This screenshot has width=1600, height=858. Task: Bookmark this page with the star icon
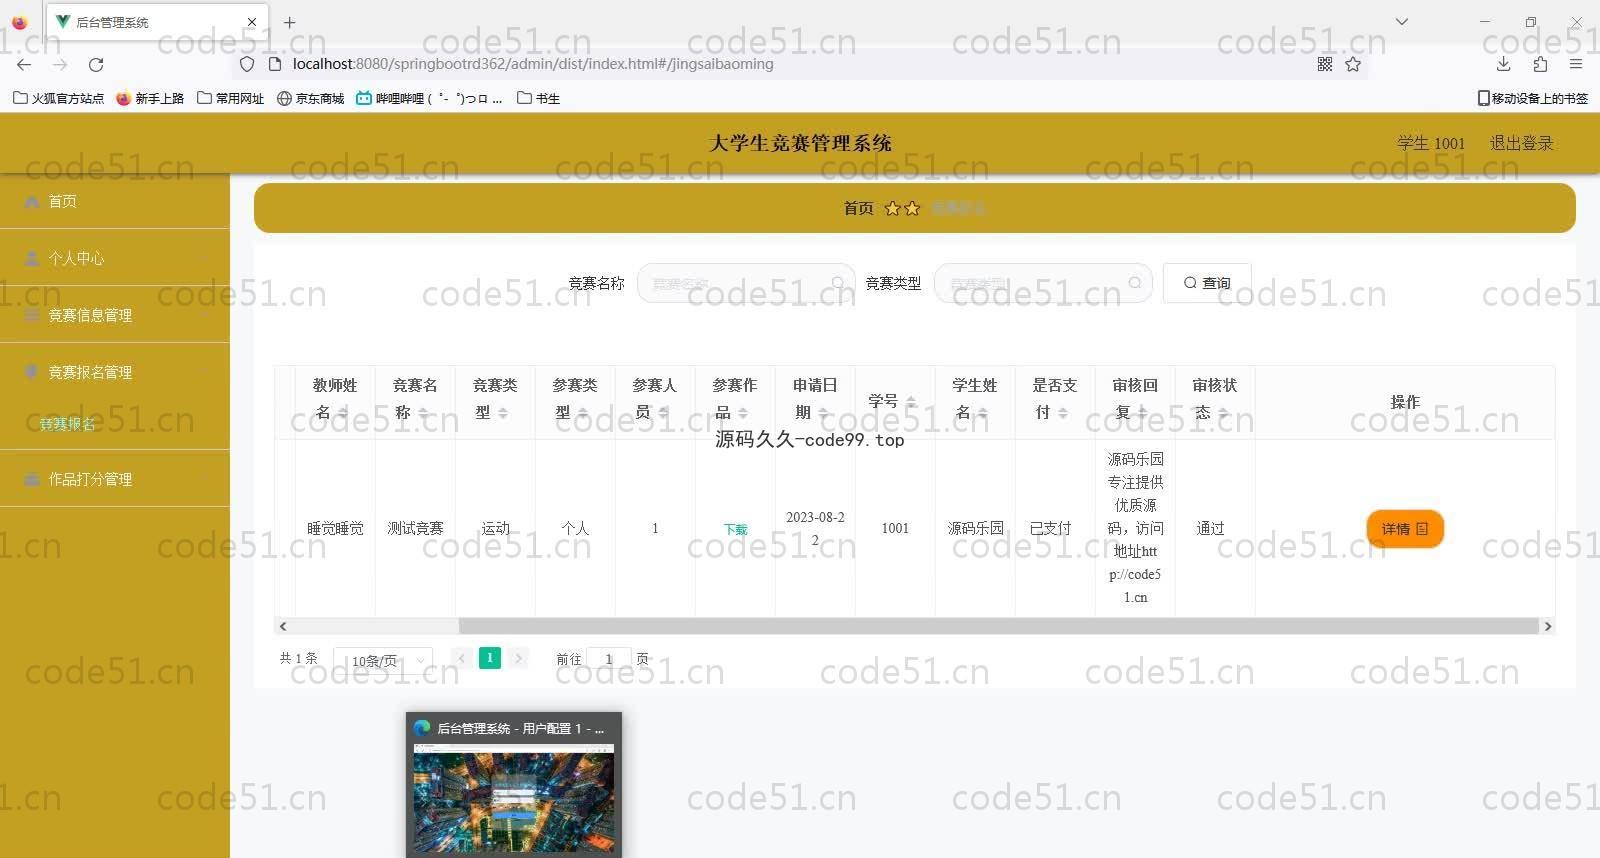pos(1353,64)
